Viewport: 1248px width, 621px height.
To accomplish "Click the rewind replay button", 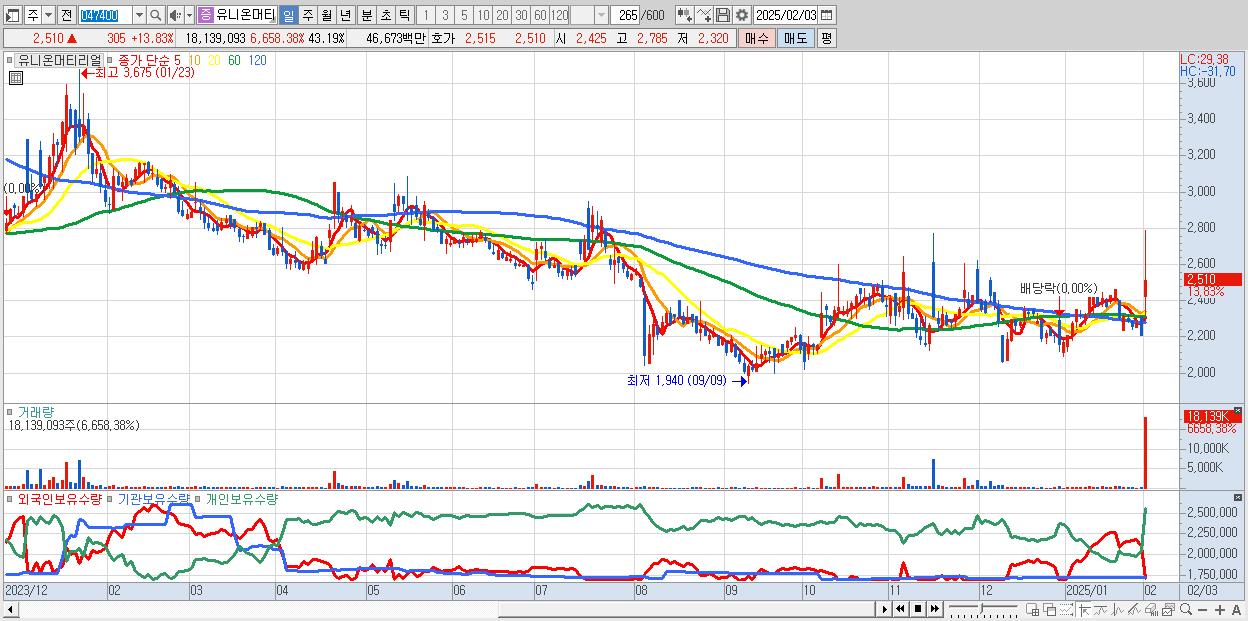I will 900,609.
